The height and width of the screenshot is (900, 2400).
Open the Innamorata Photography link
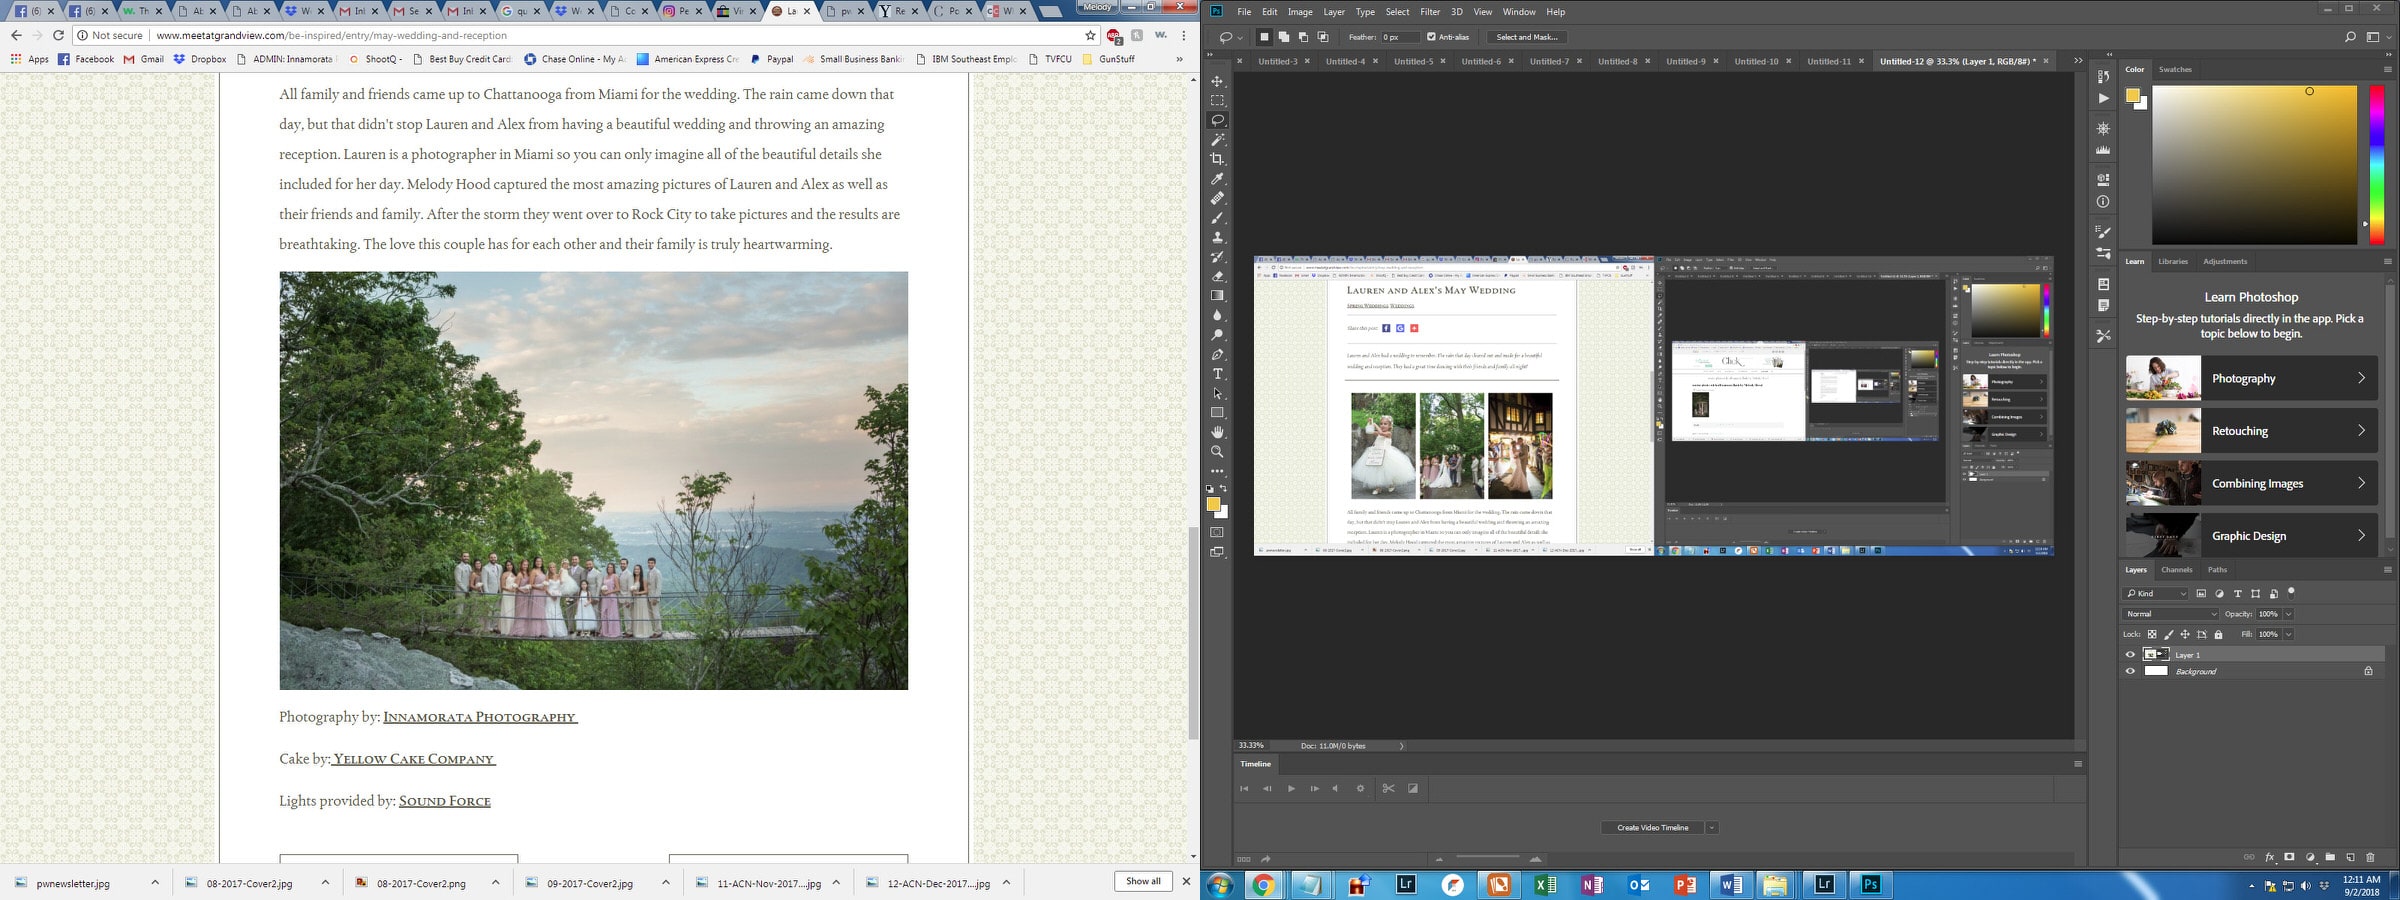click(x=480, y=717)
